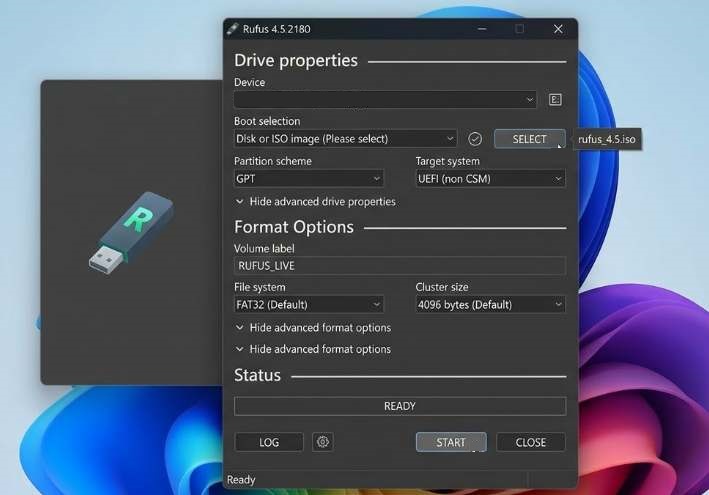Open Target system UEFI dropdown
Screen dimensions: 709x495
pyautogui.click(x=490, y=179)
